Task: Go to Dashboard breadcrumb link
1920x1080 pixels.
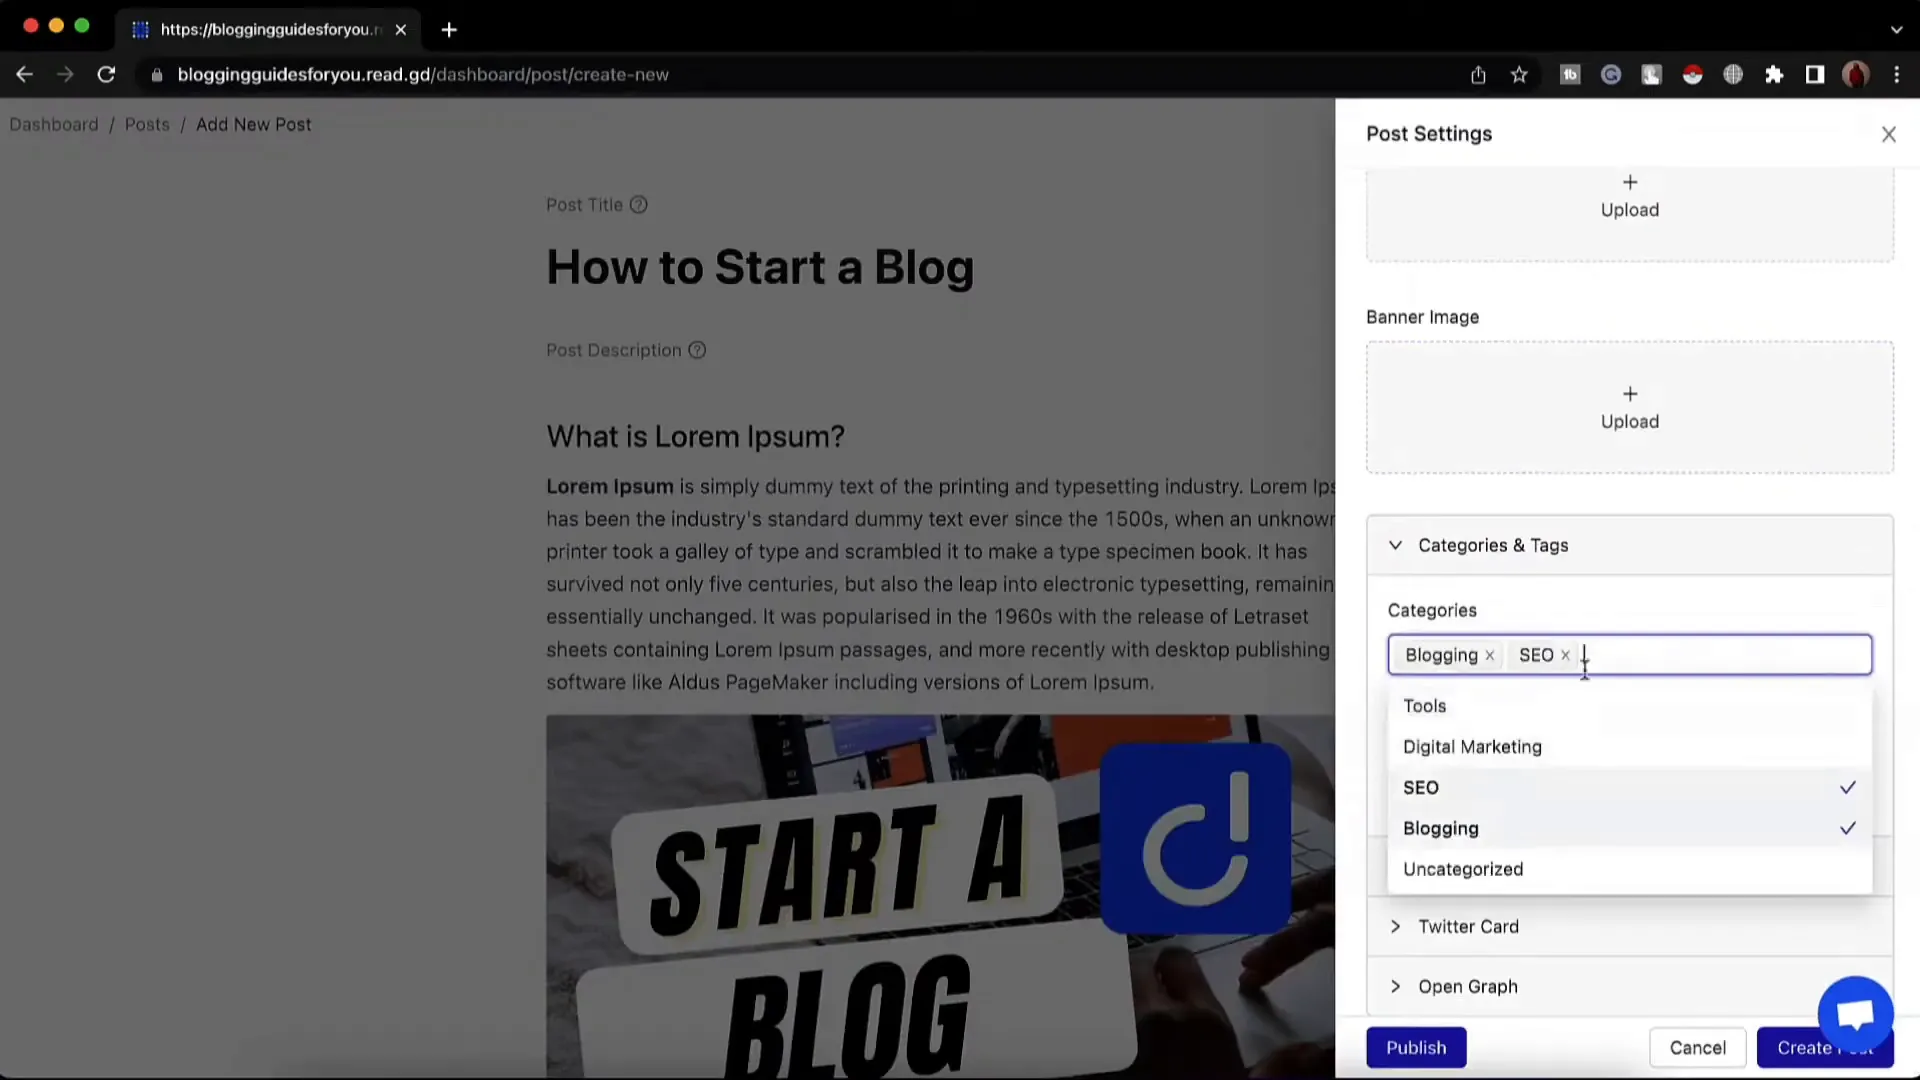Action: click(x=54, y=125)
